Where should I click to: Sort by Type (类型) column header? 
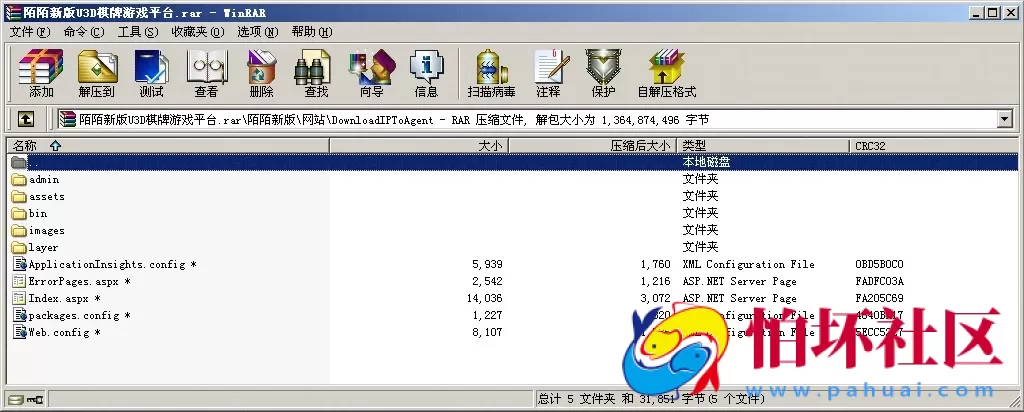763,146
